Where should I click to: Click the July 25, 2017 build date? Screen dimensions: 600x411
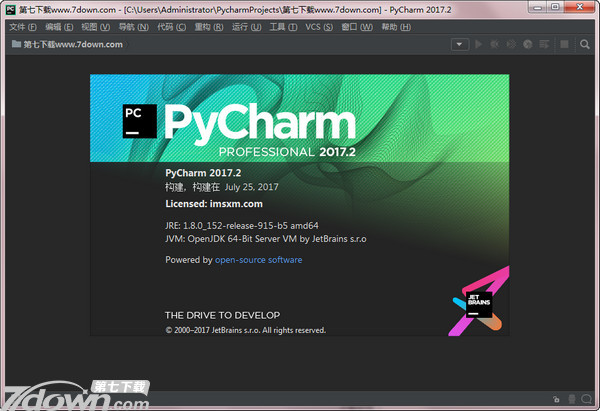[x=252, y=187]
